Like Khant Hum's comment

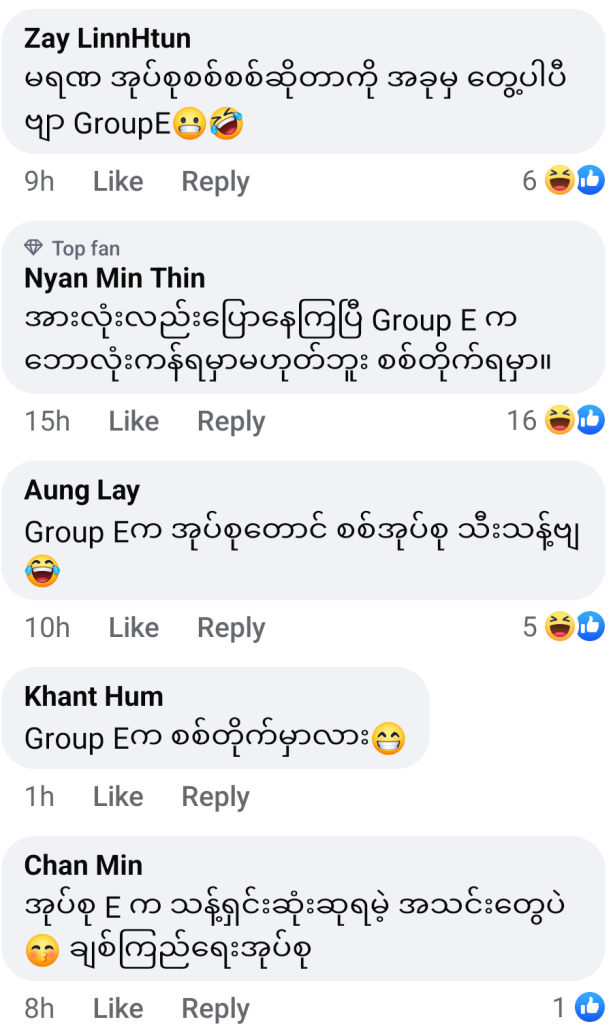118,797
